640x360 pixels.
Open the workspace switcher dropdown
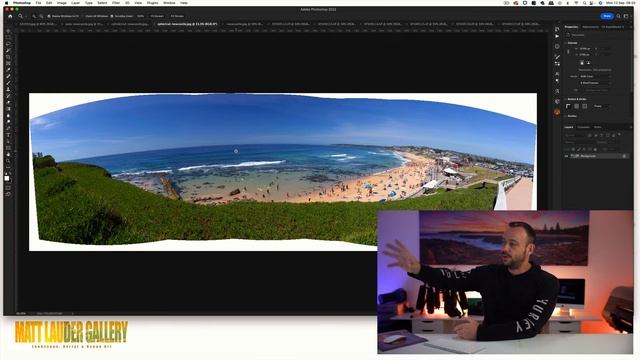coord(626,16)
